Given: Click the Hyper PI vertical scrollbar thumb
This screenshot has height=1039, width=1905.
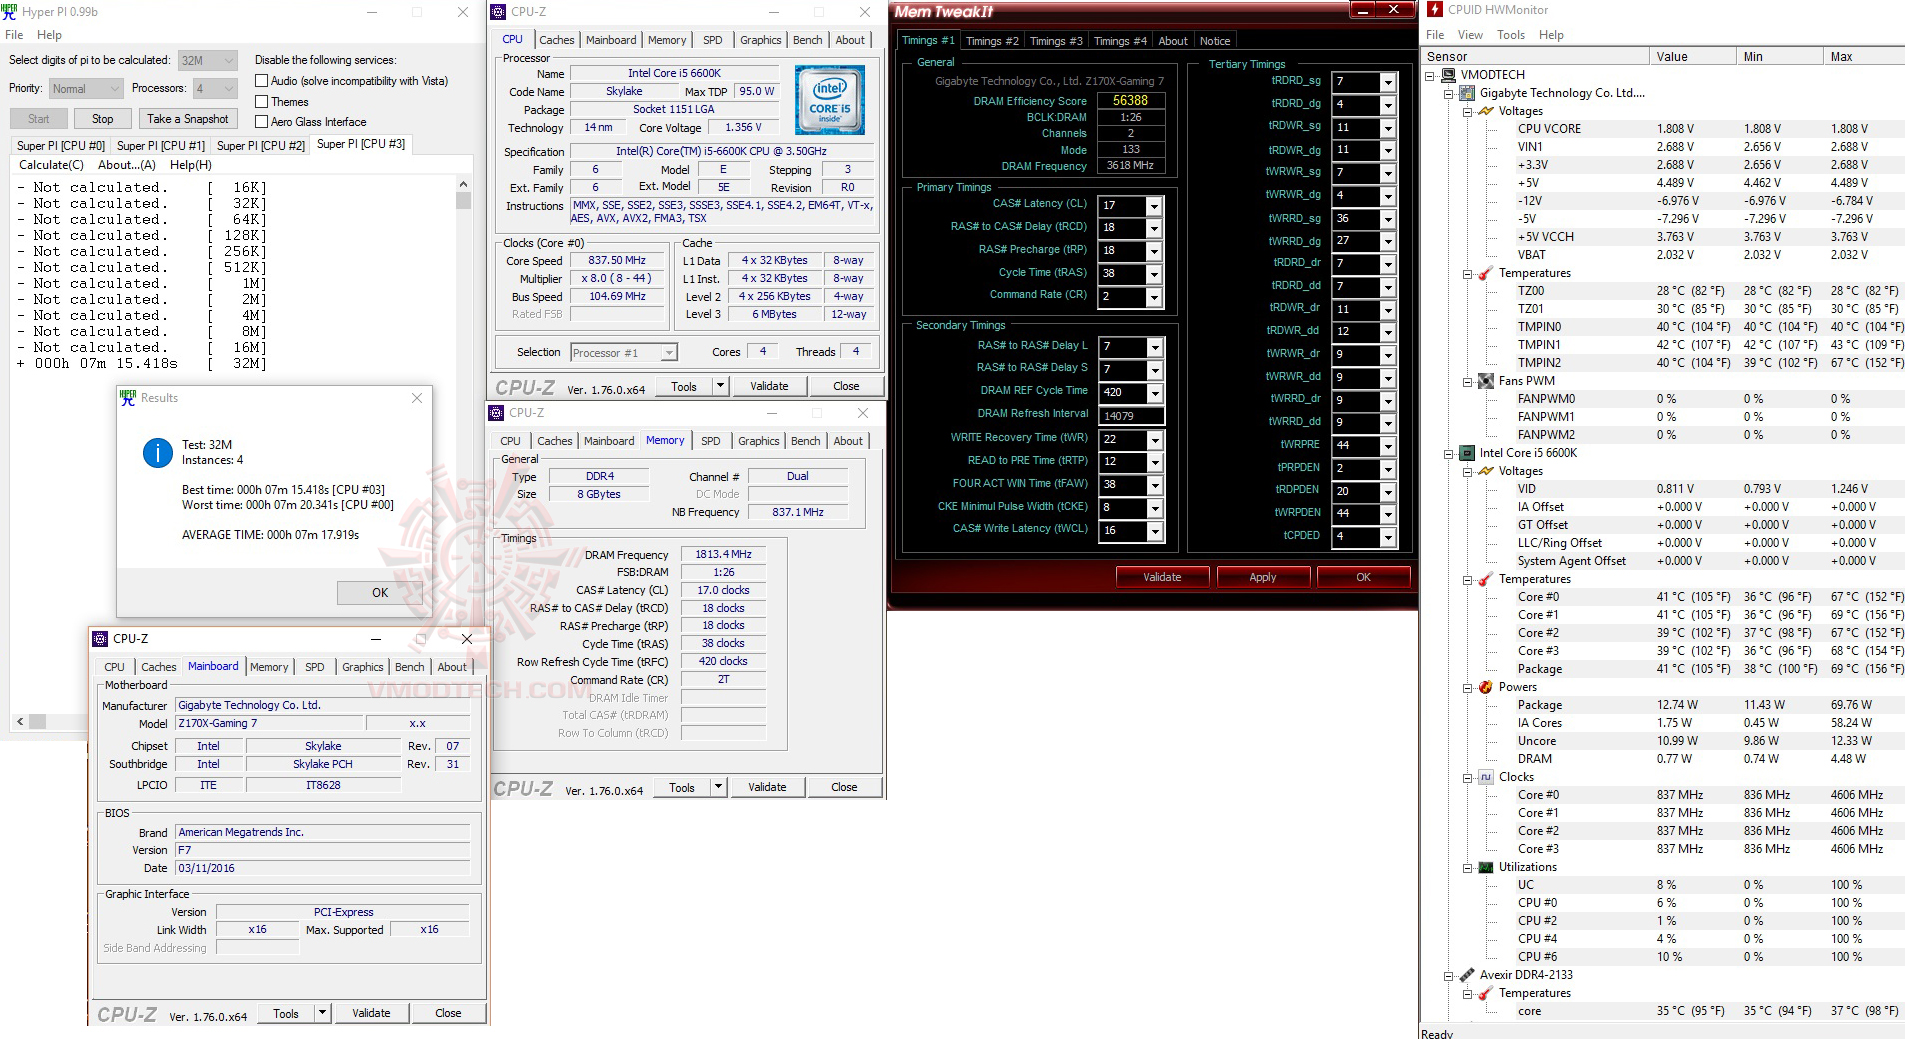Looking at the screenshot, I should [x=463, y=200].
